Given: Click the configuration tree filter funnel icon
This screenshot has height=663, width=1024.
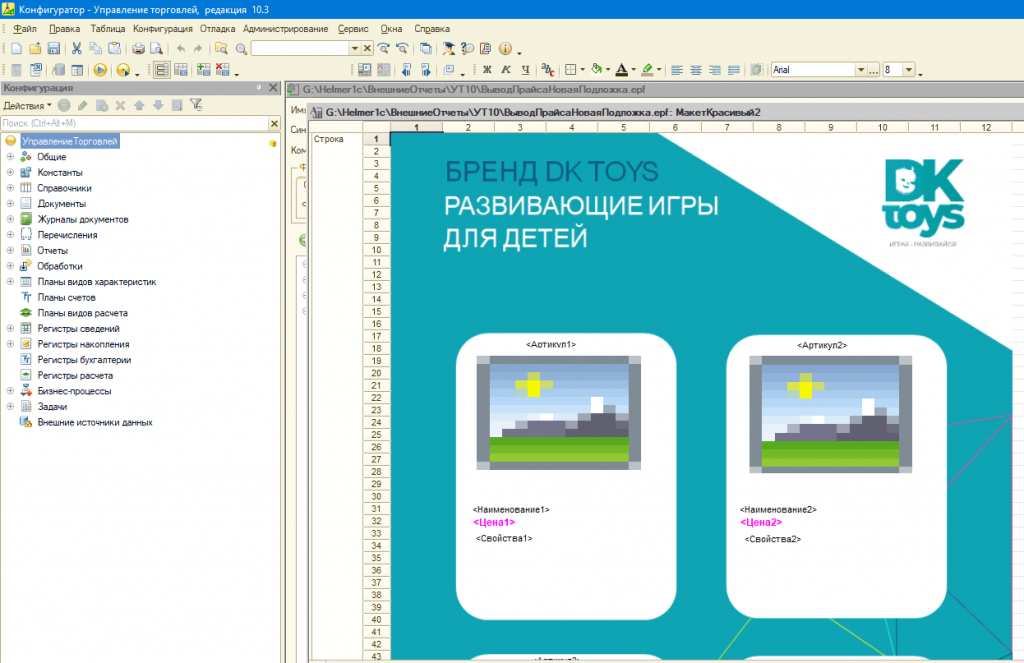Looking at the screenshot, I should 196,105.
